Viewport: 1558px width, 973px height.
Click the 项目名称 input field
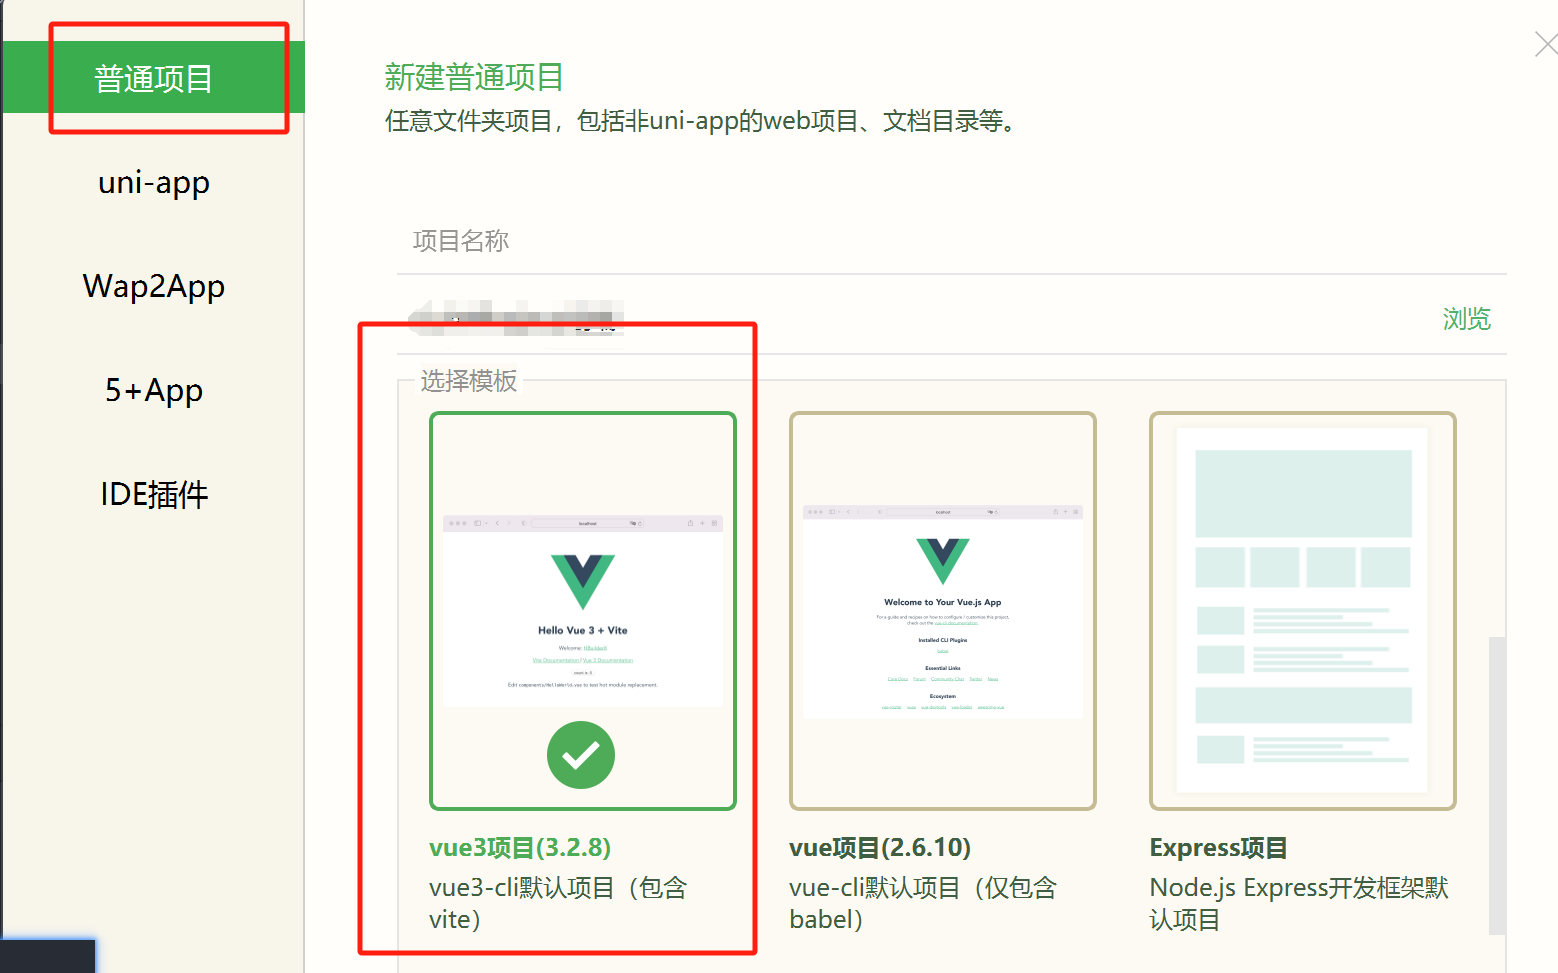point(951,241)
